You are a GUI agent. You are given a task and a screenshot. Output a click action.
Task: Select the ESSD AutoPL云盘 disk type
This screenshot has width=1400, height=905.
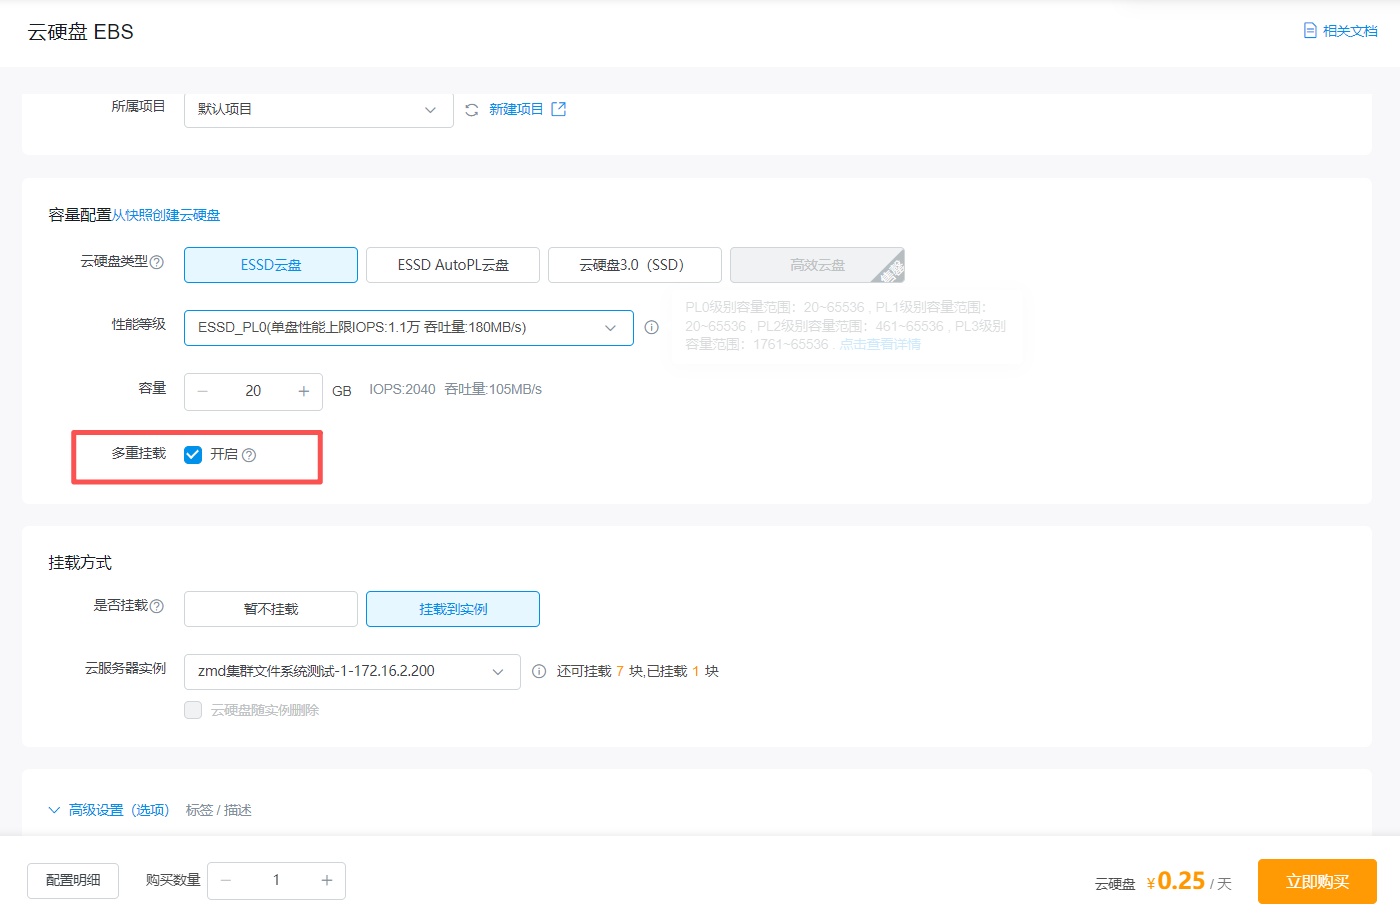coord(453,265)
